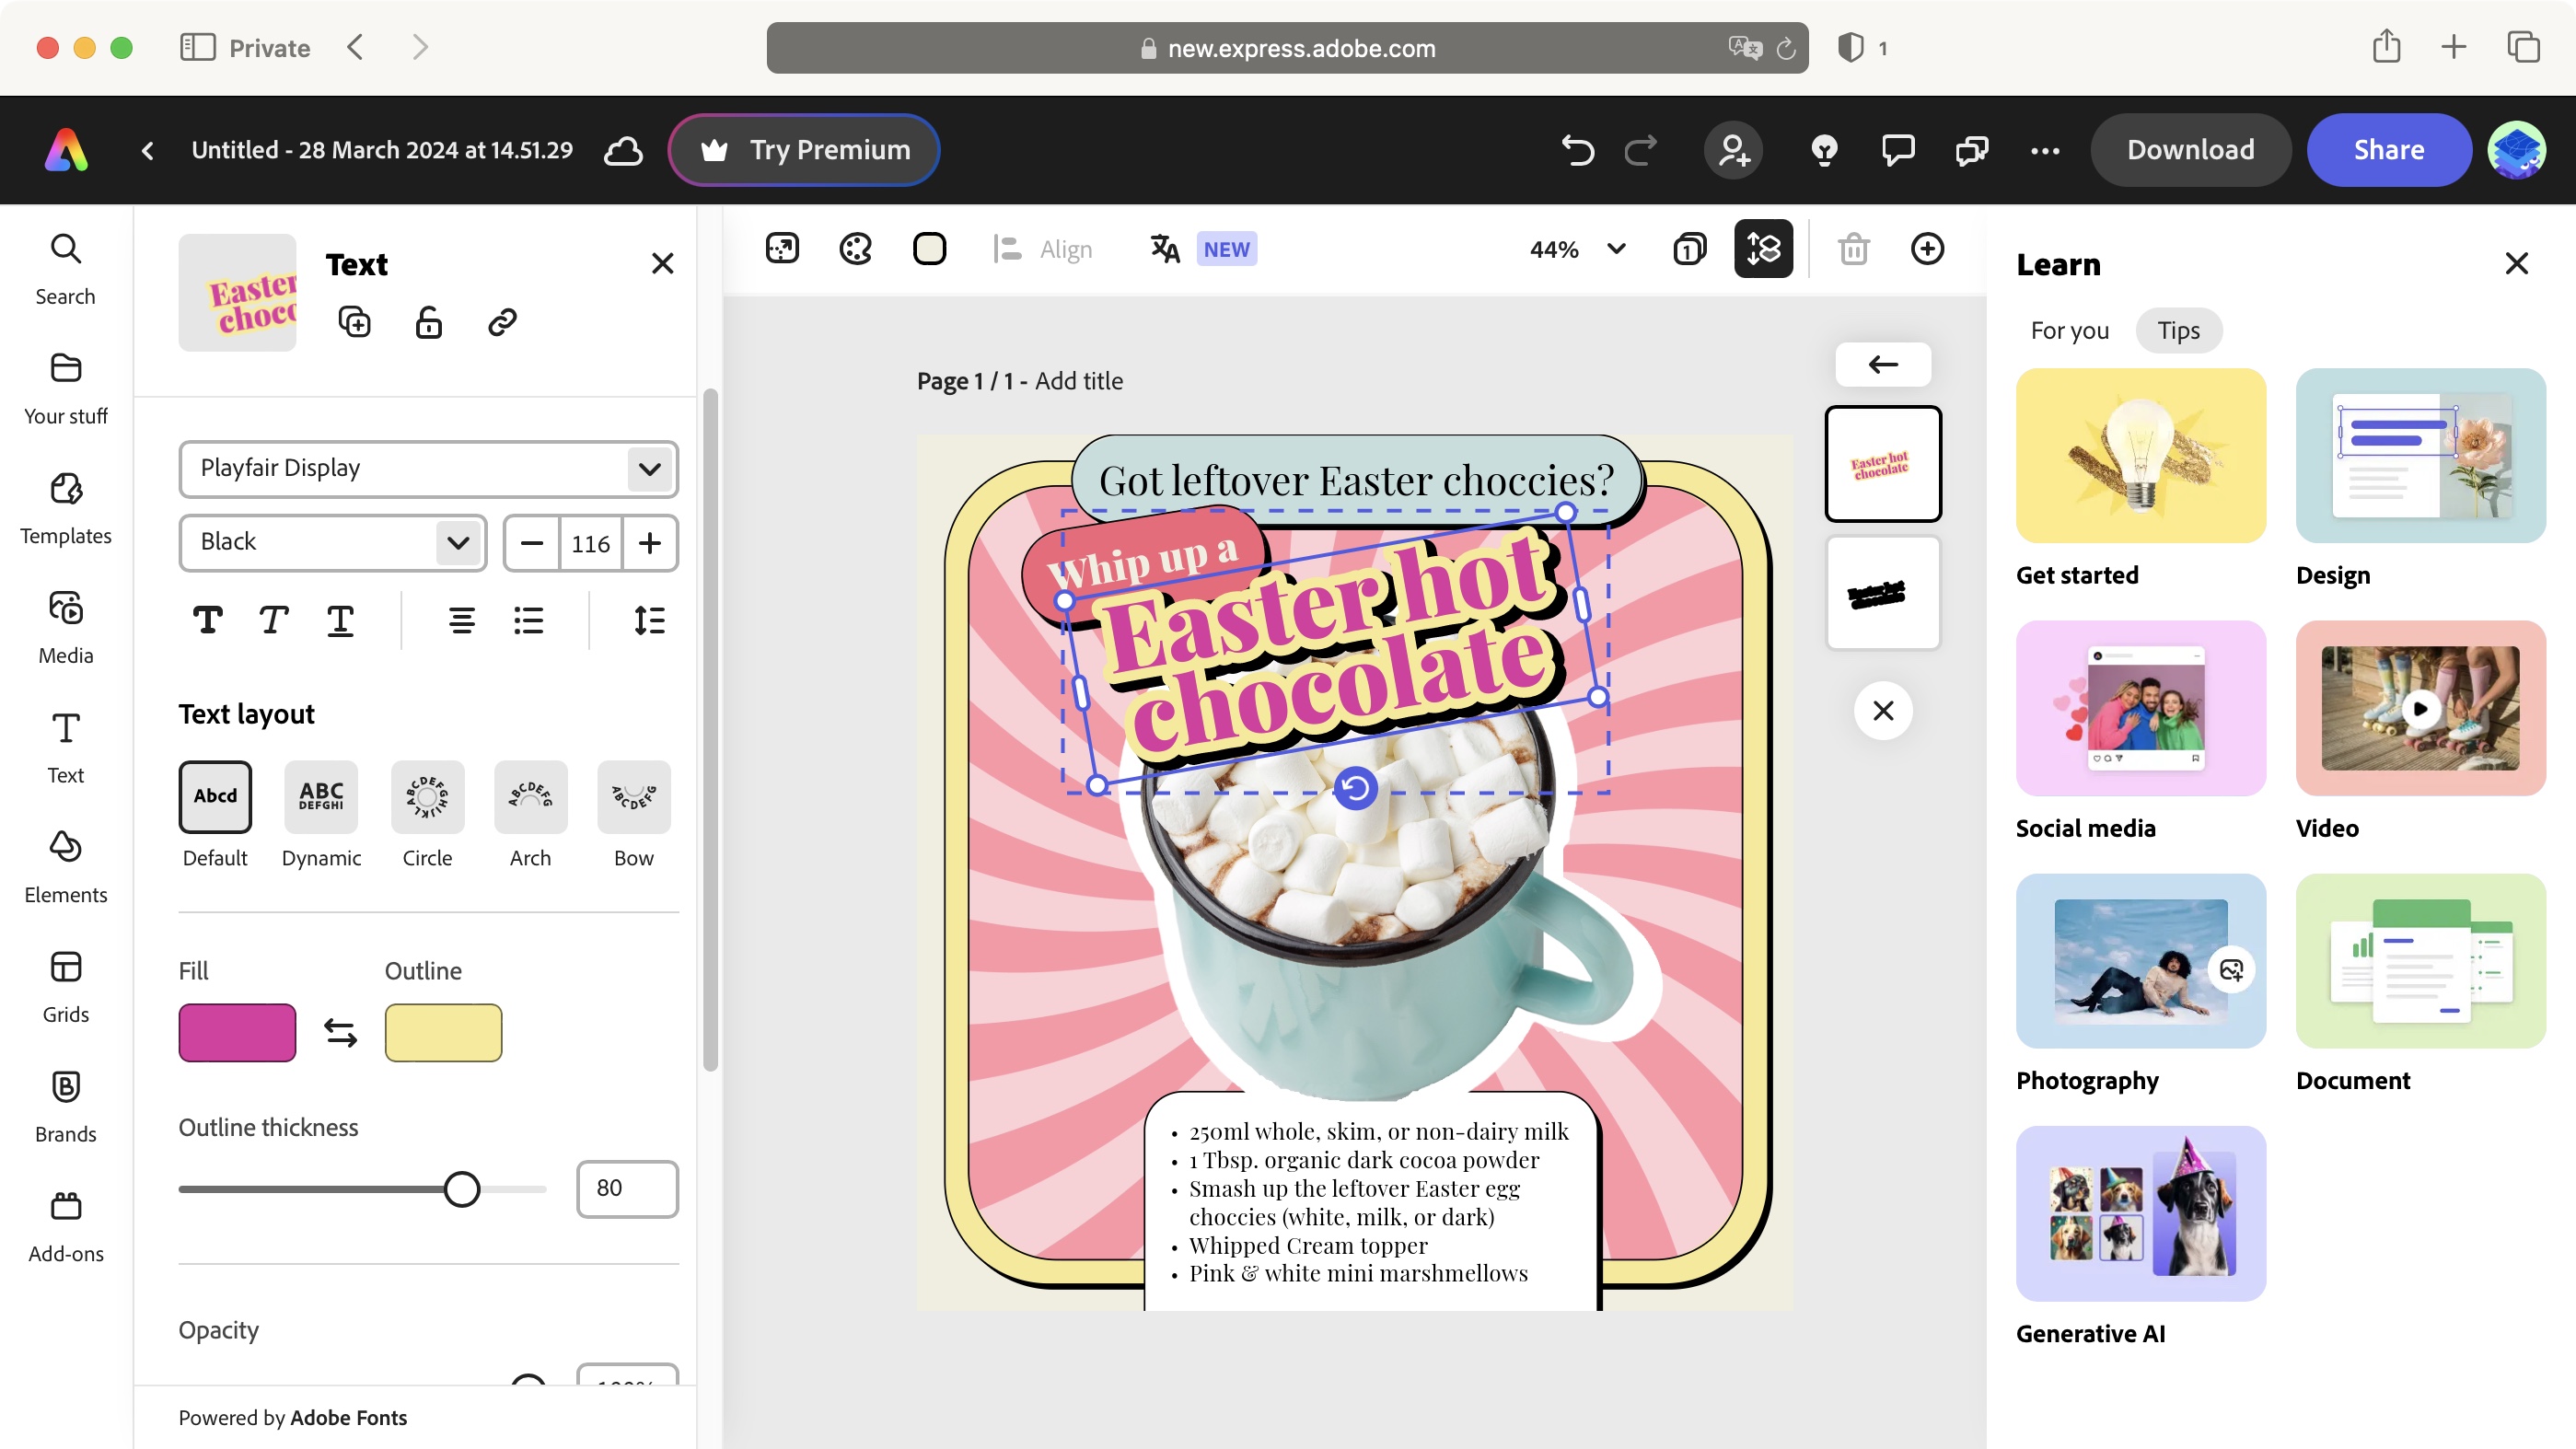Select the Bow text layout
This screenshot has width=2576, height=1449.
pyautogui.click(x=634, y=797)
